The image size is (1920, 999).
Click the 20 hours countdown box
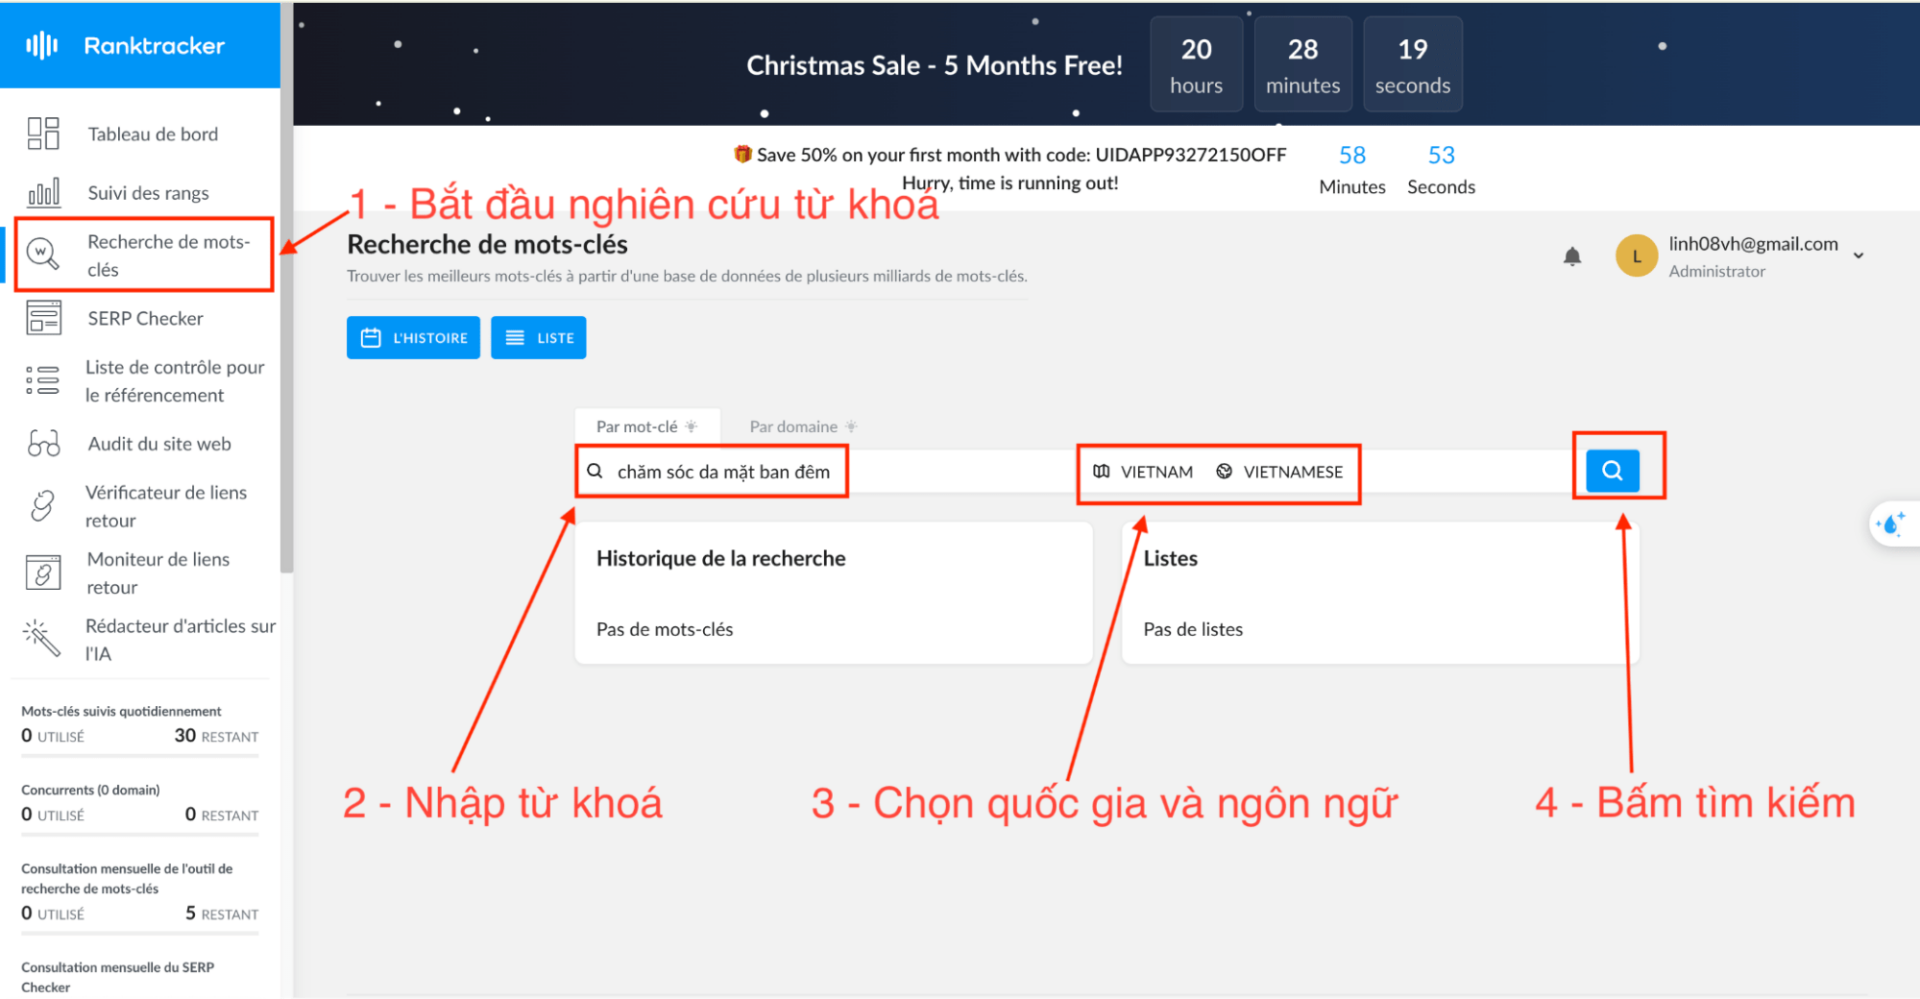coord(1196,64)
